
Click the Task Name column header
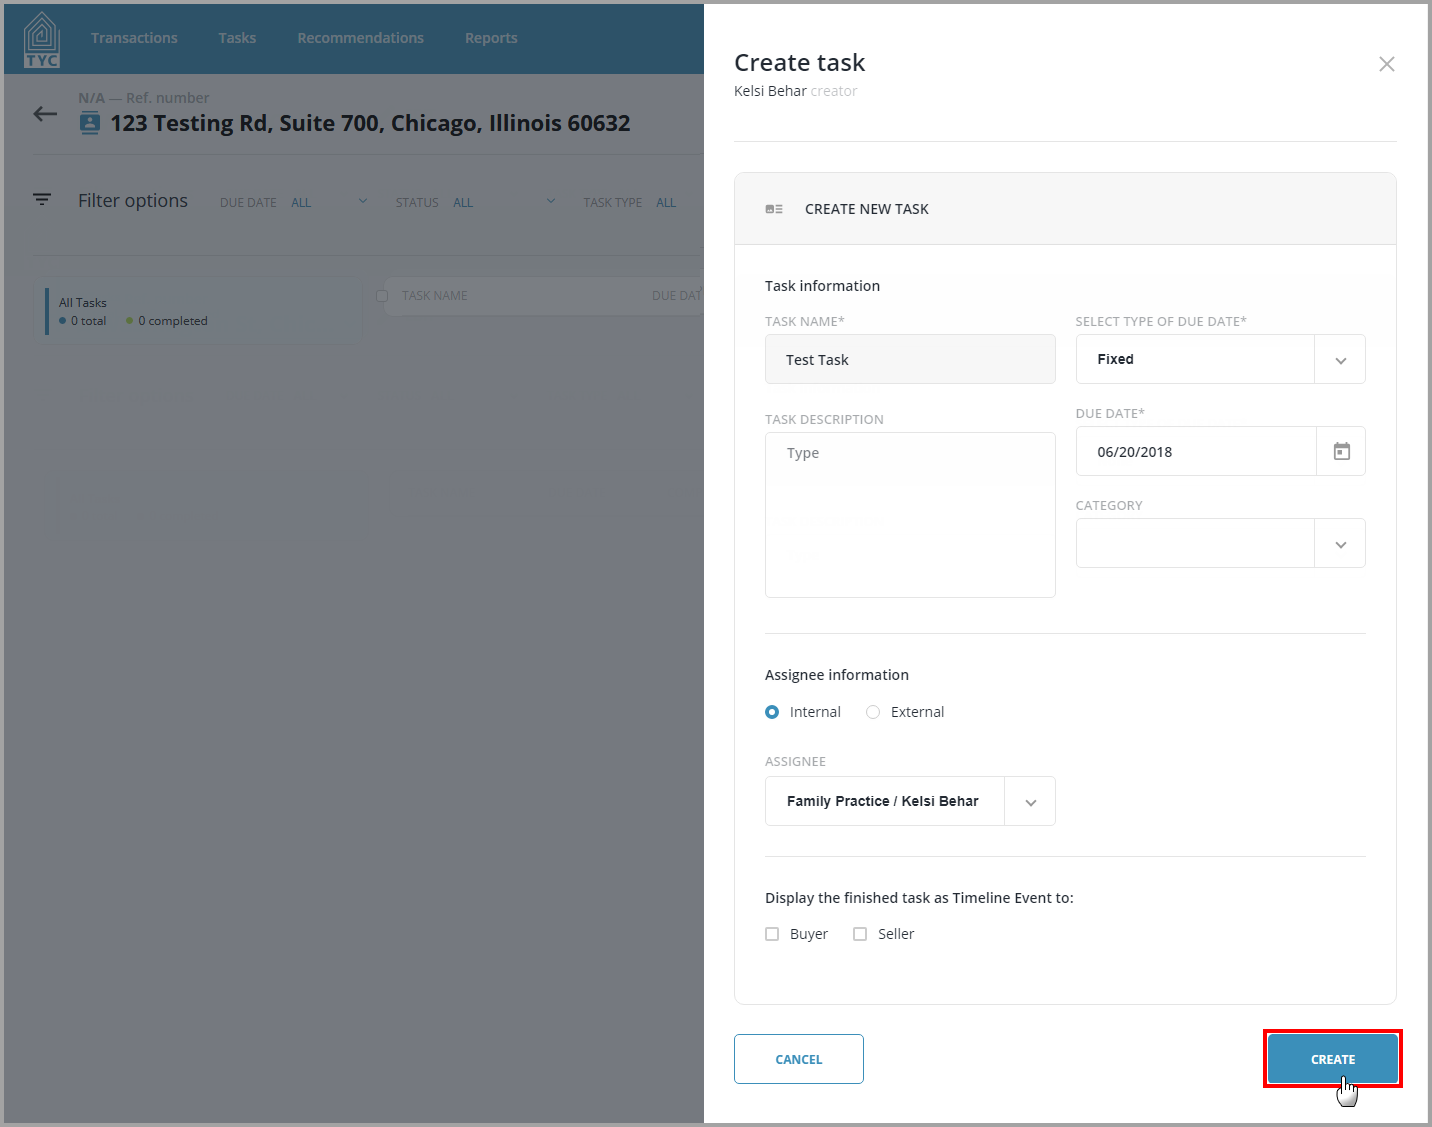tap(435, 296)
